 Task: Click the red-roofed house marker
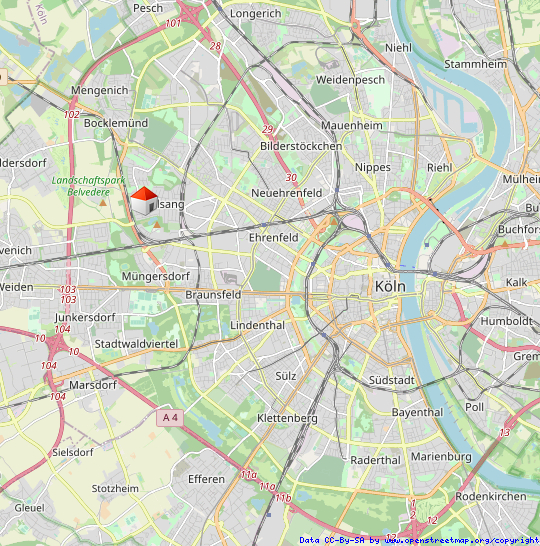[144, 201]
